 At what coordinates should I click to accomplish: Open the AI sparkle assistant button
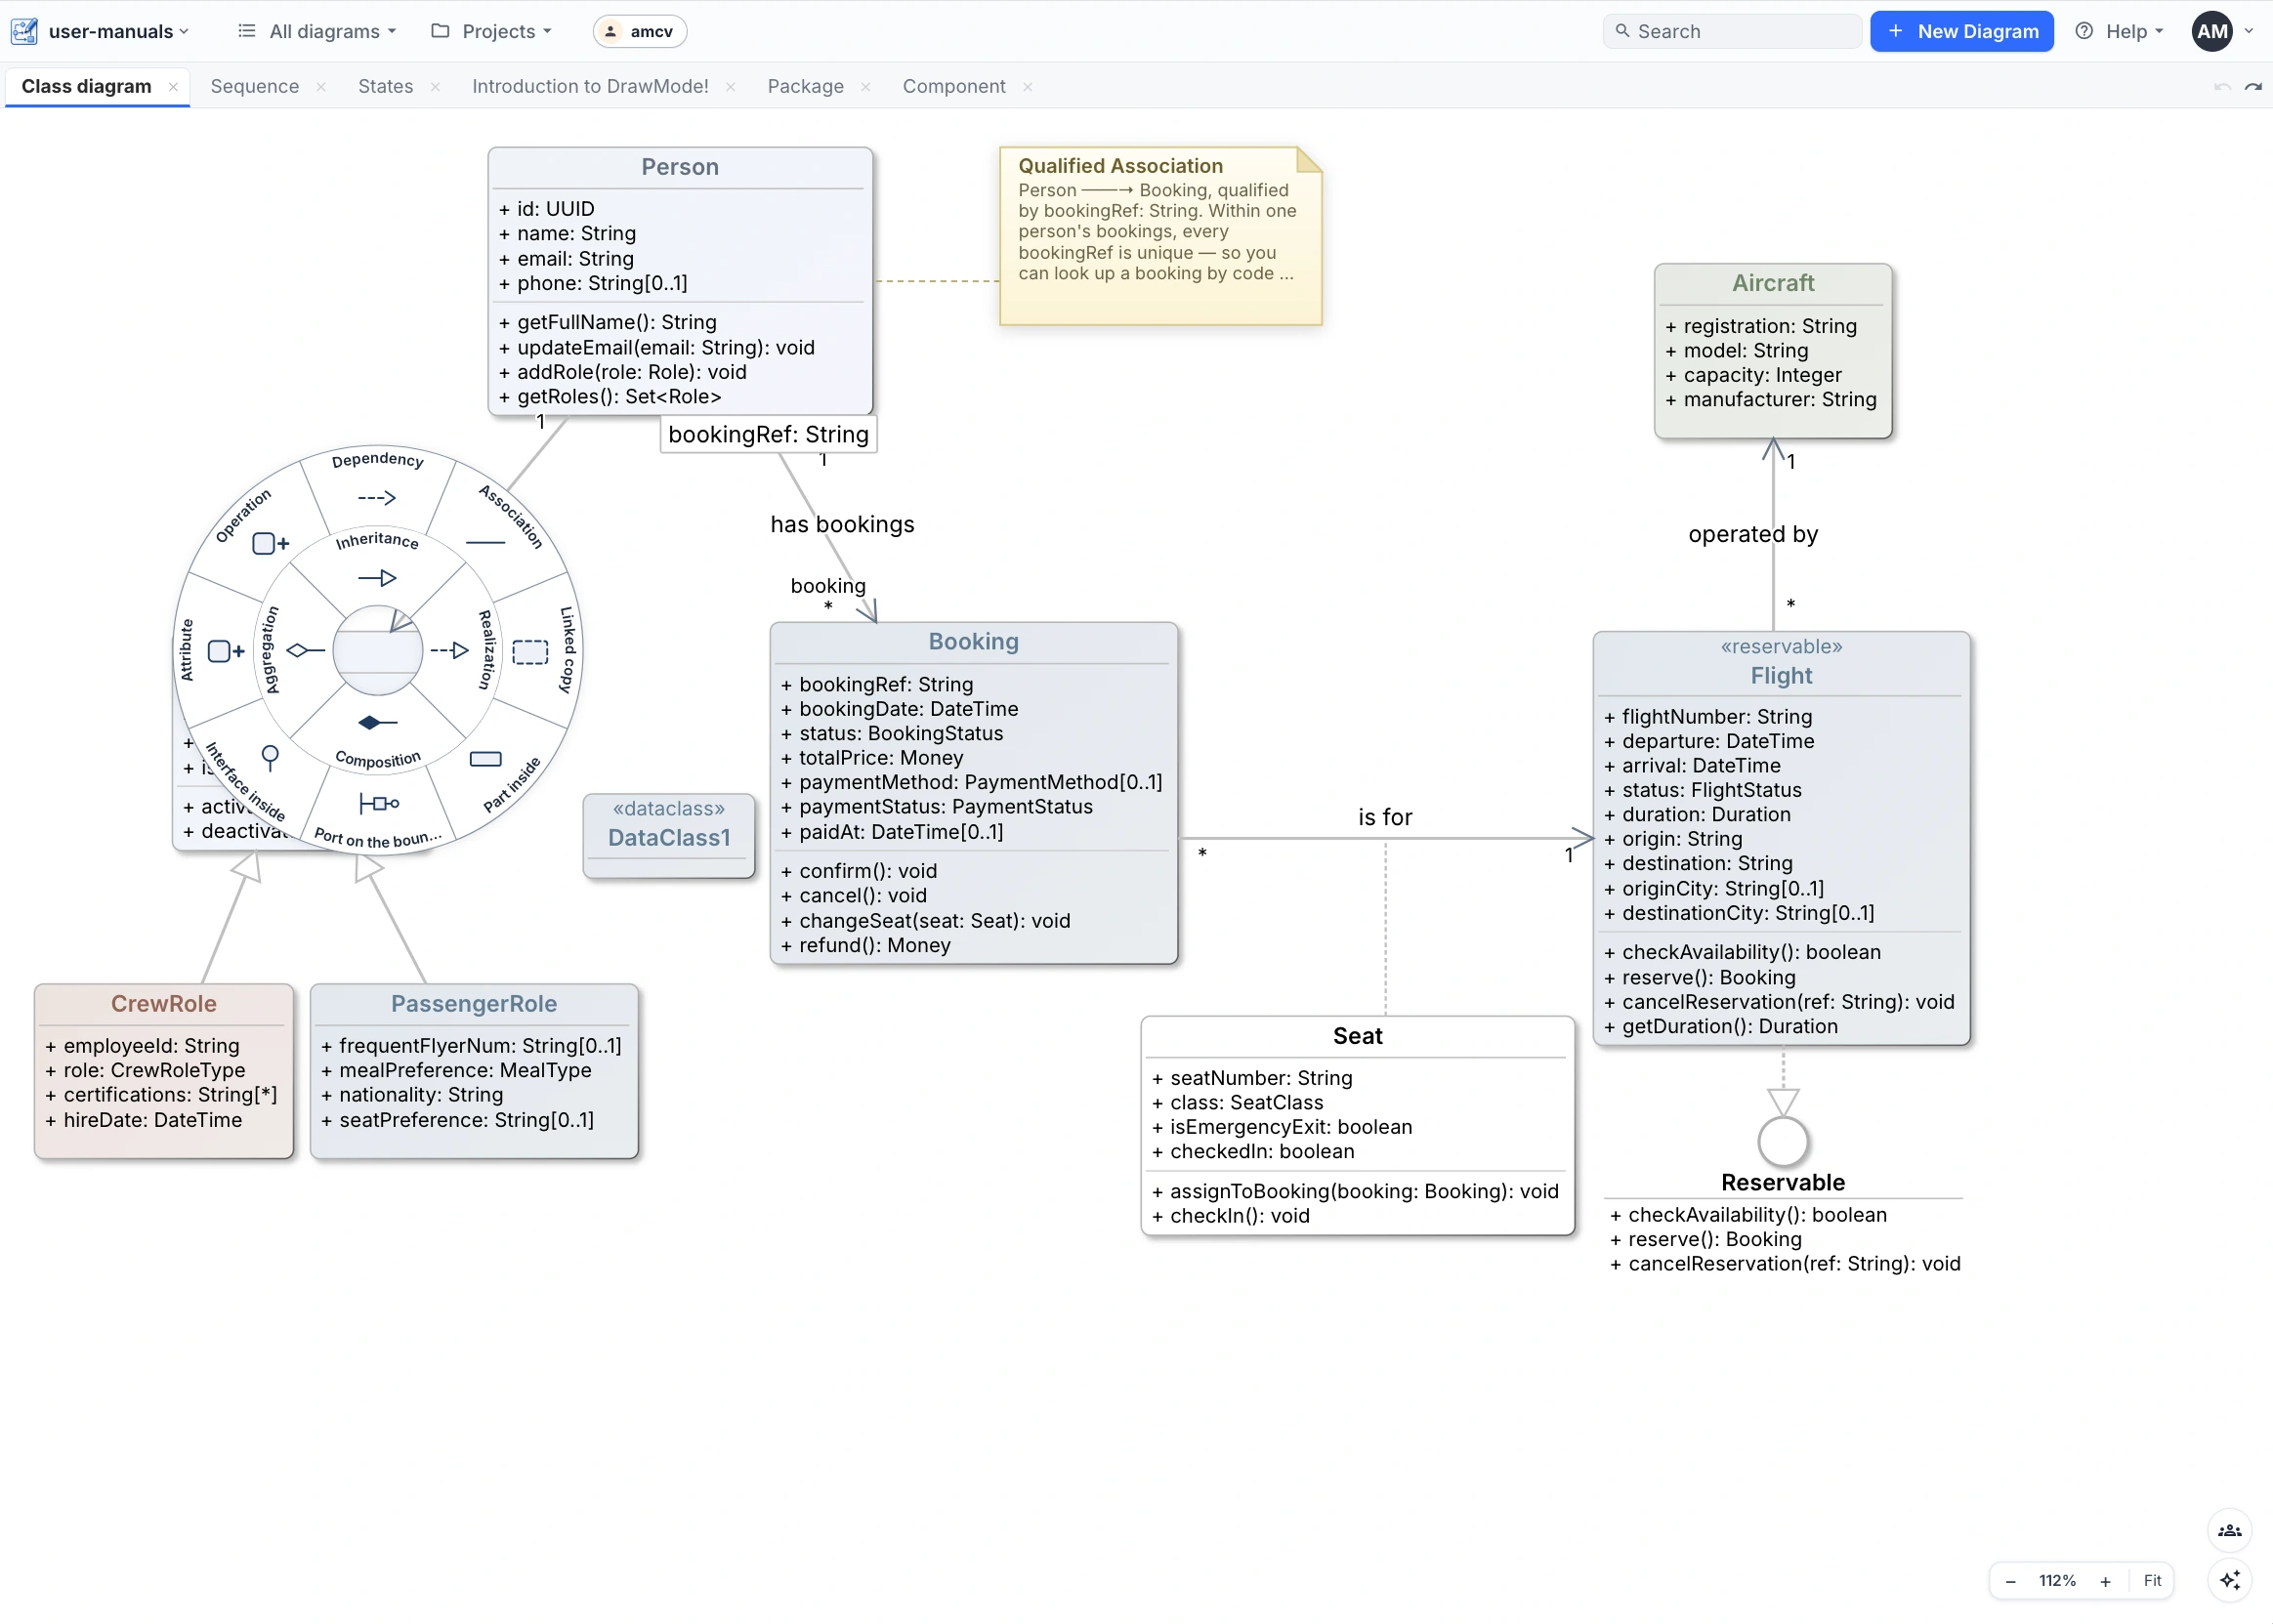(2230, 1580)
